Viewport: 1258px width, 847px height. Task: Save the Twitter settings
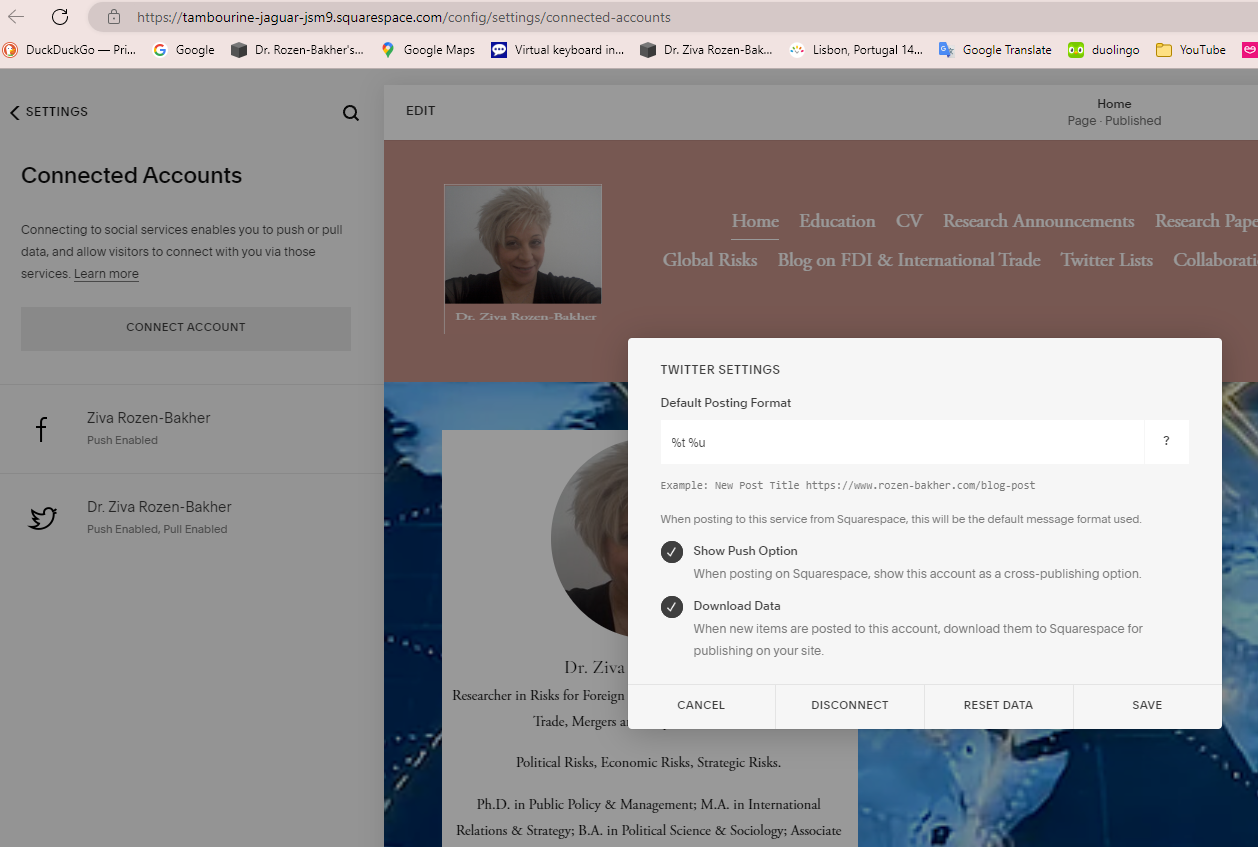pyautogui.click(x=1147, y=706)
